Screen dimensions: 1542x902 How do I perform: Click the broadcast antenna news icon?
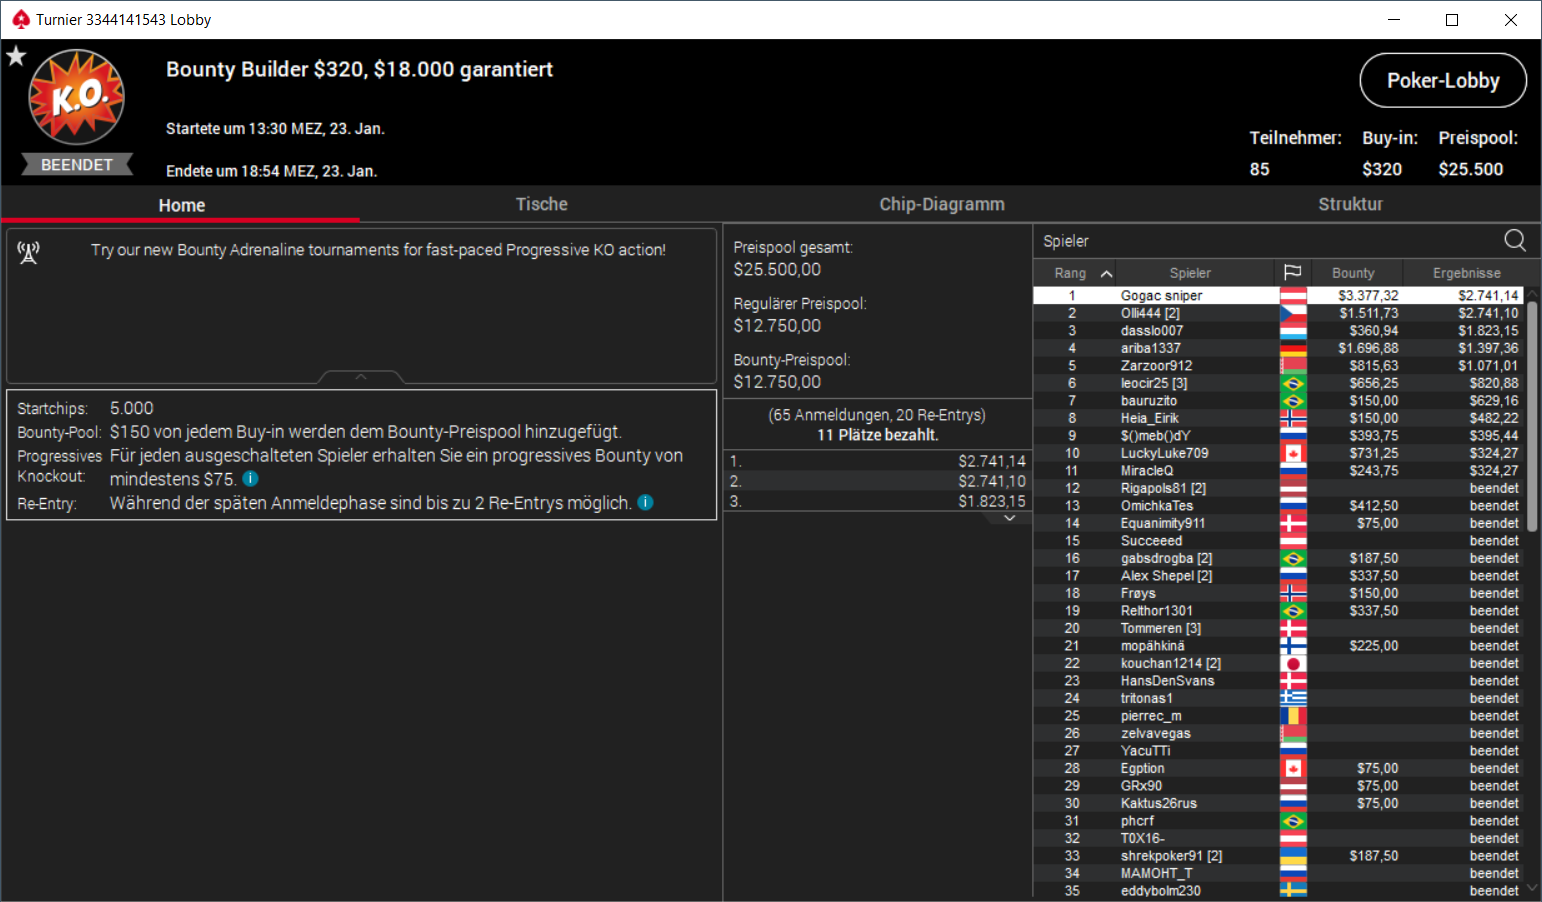28,253
